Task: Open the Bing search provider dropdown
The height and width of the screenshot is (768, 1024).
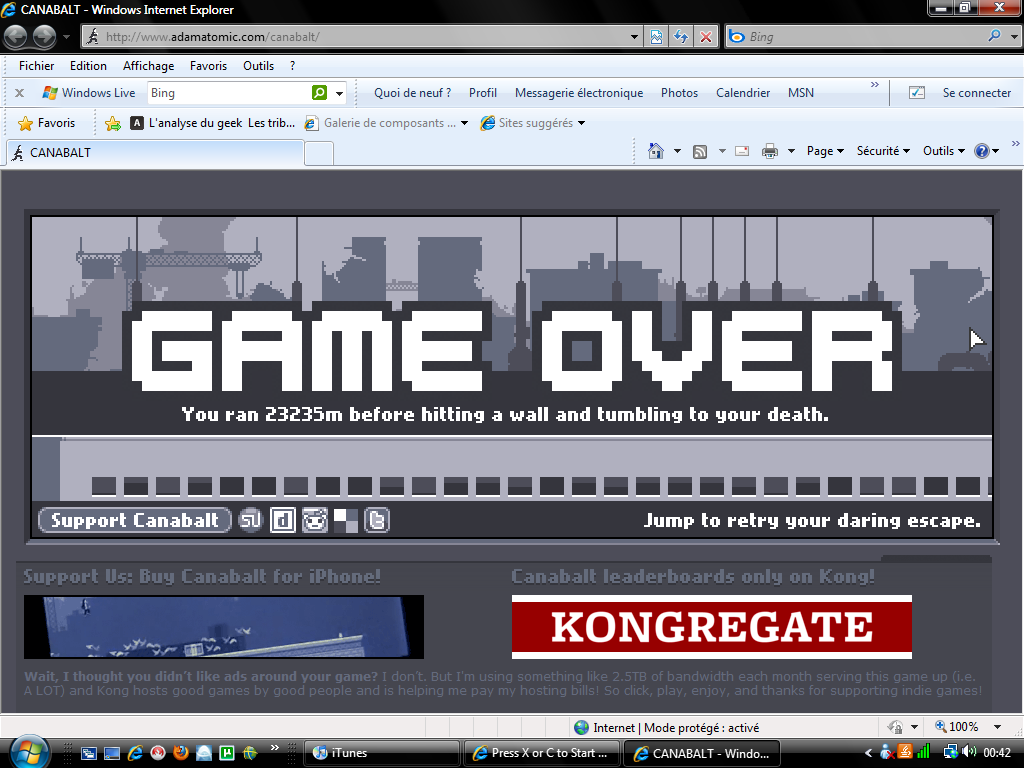Action: (x=1014, y=37)
